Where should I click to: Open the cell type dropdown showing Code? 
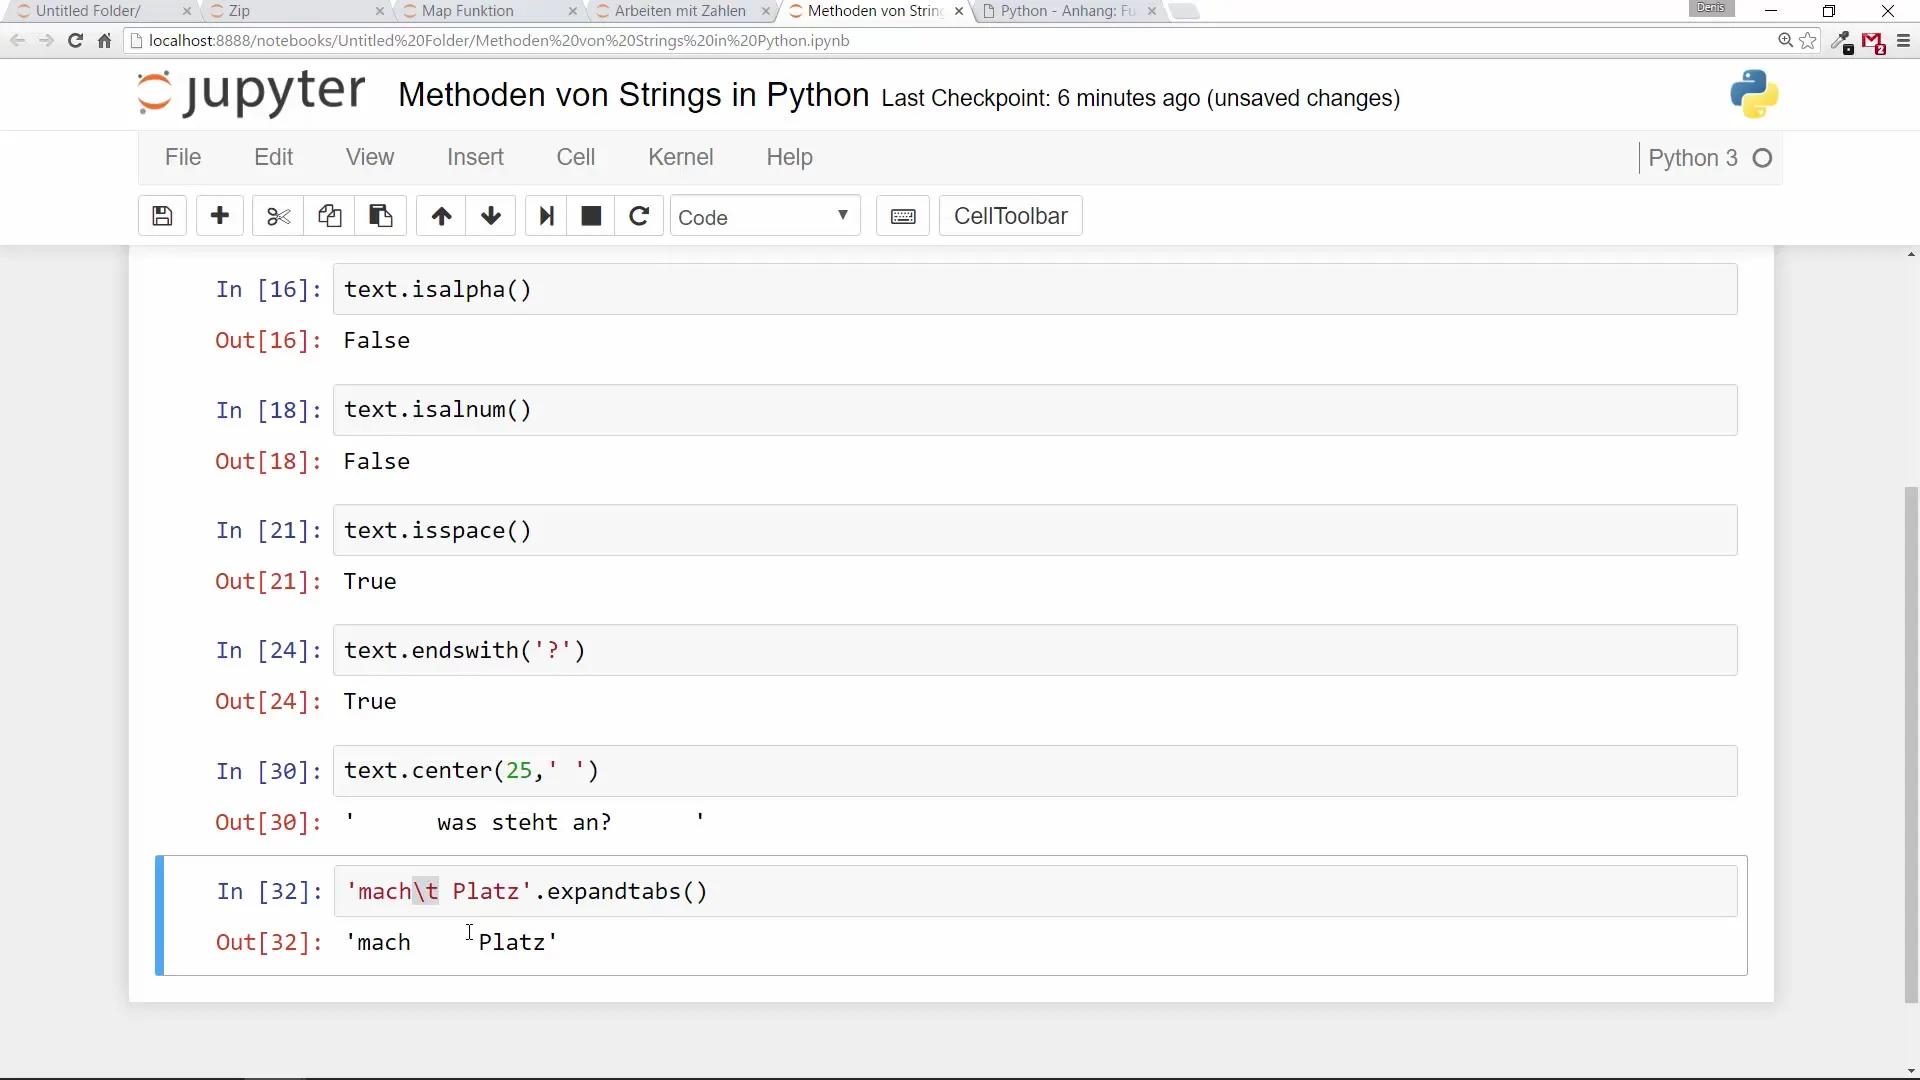point(765,216)
